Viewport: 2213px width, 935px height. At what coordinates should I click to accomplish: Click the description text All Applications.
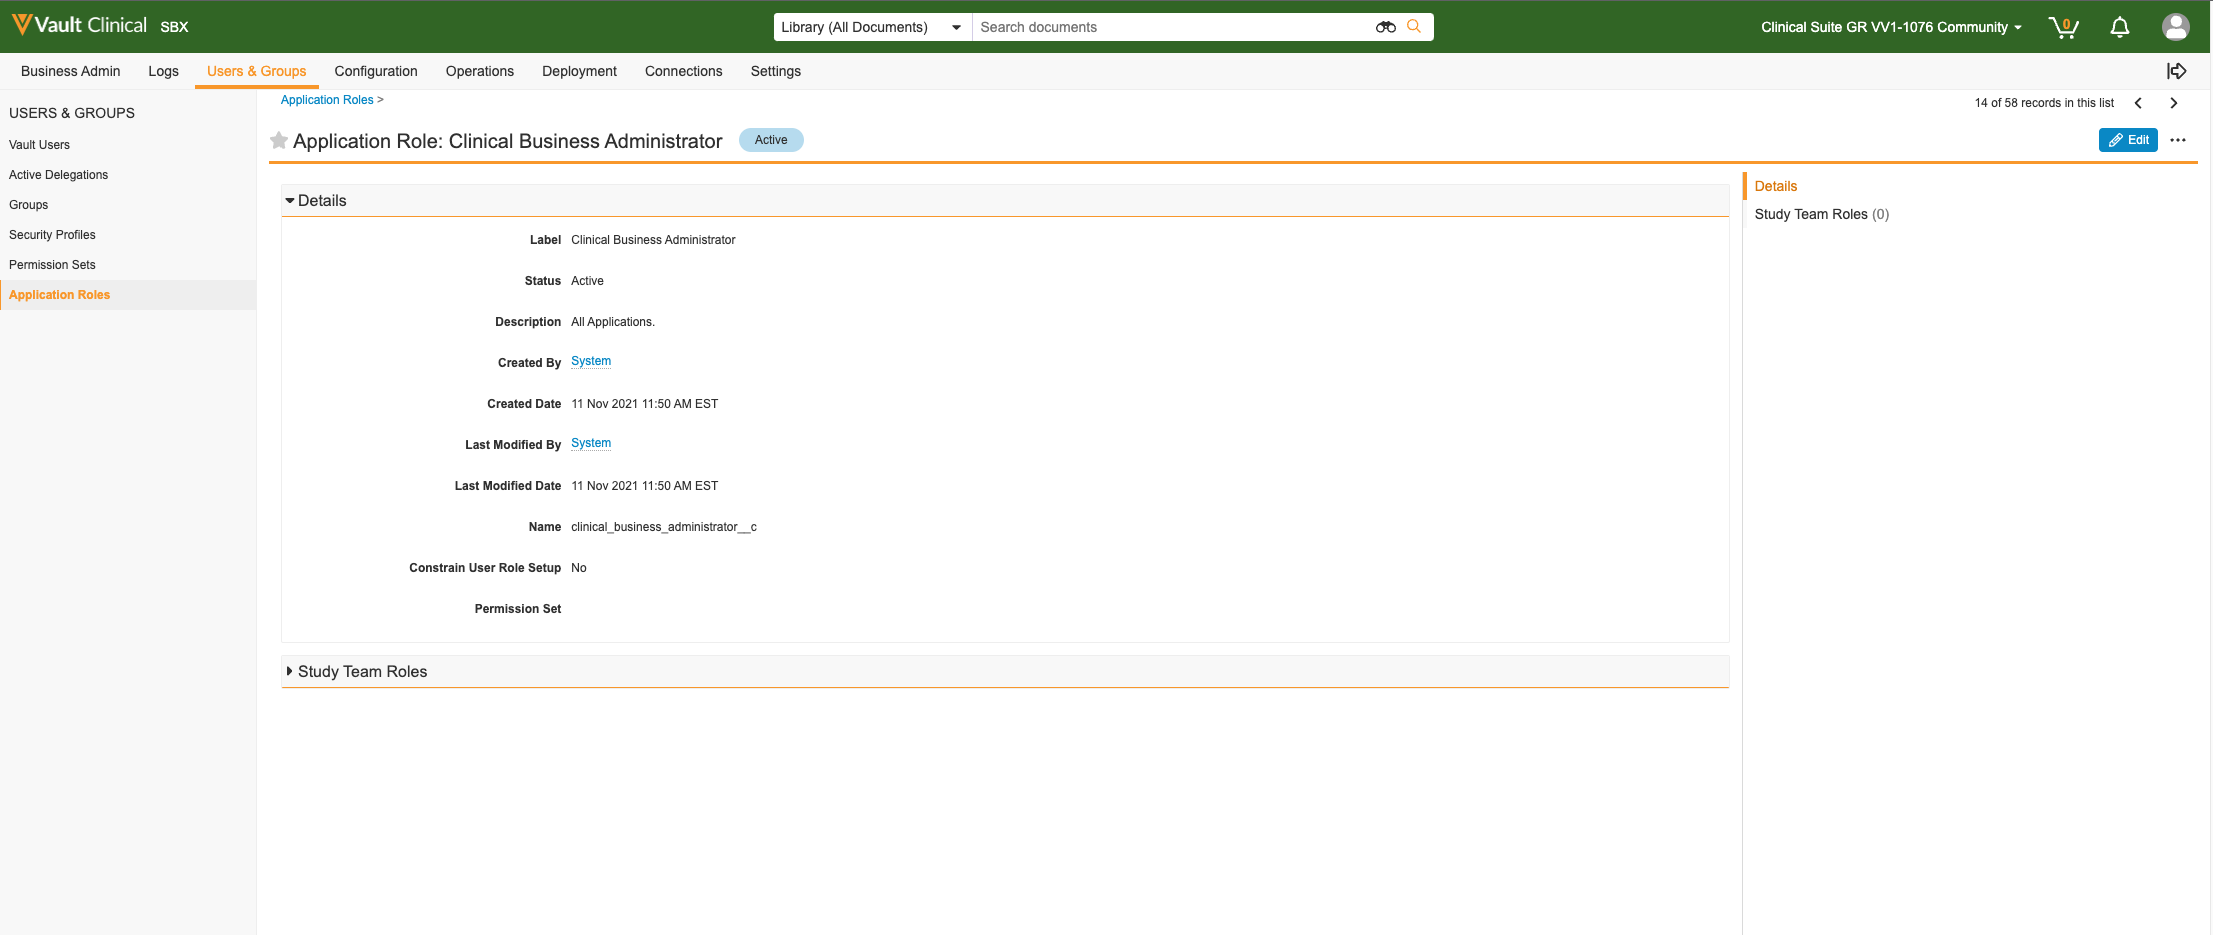pyautogui.click(x=613, y=322)
